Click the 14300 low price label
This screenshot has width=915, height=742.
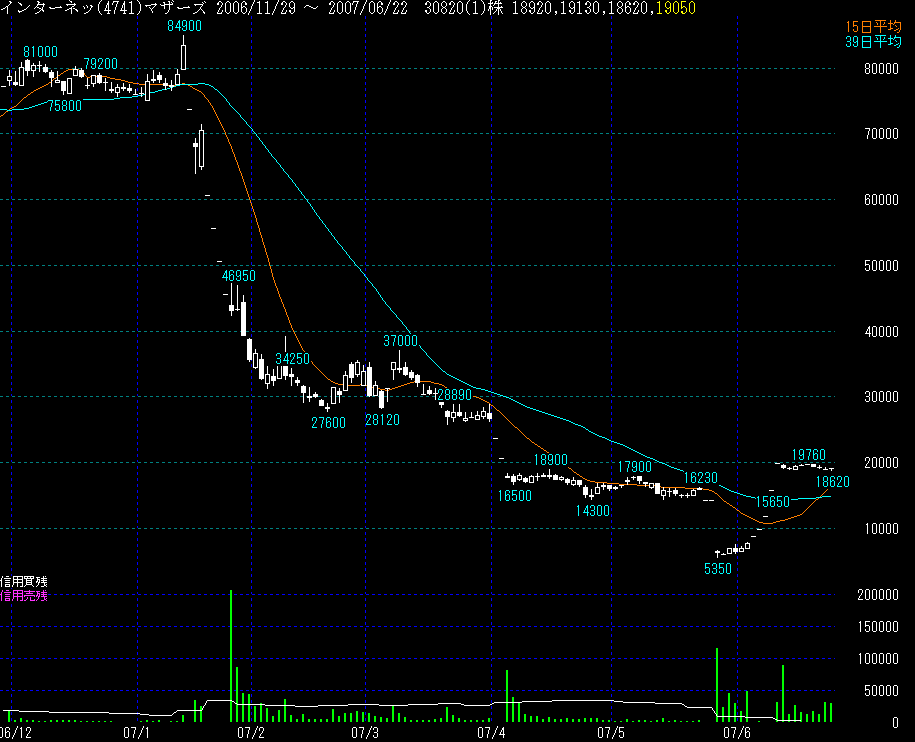[x=592, y=511]
